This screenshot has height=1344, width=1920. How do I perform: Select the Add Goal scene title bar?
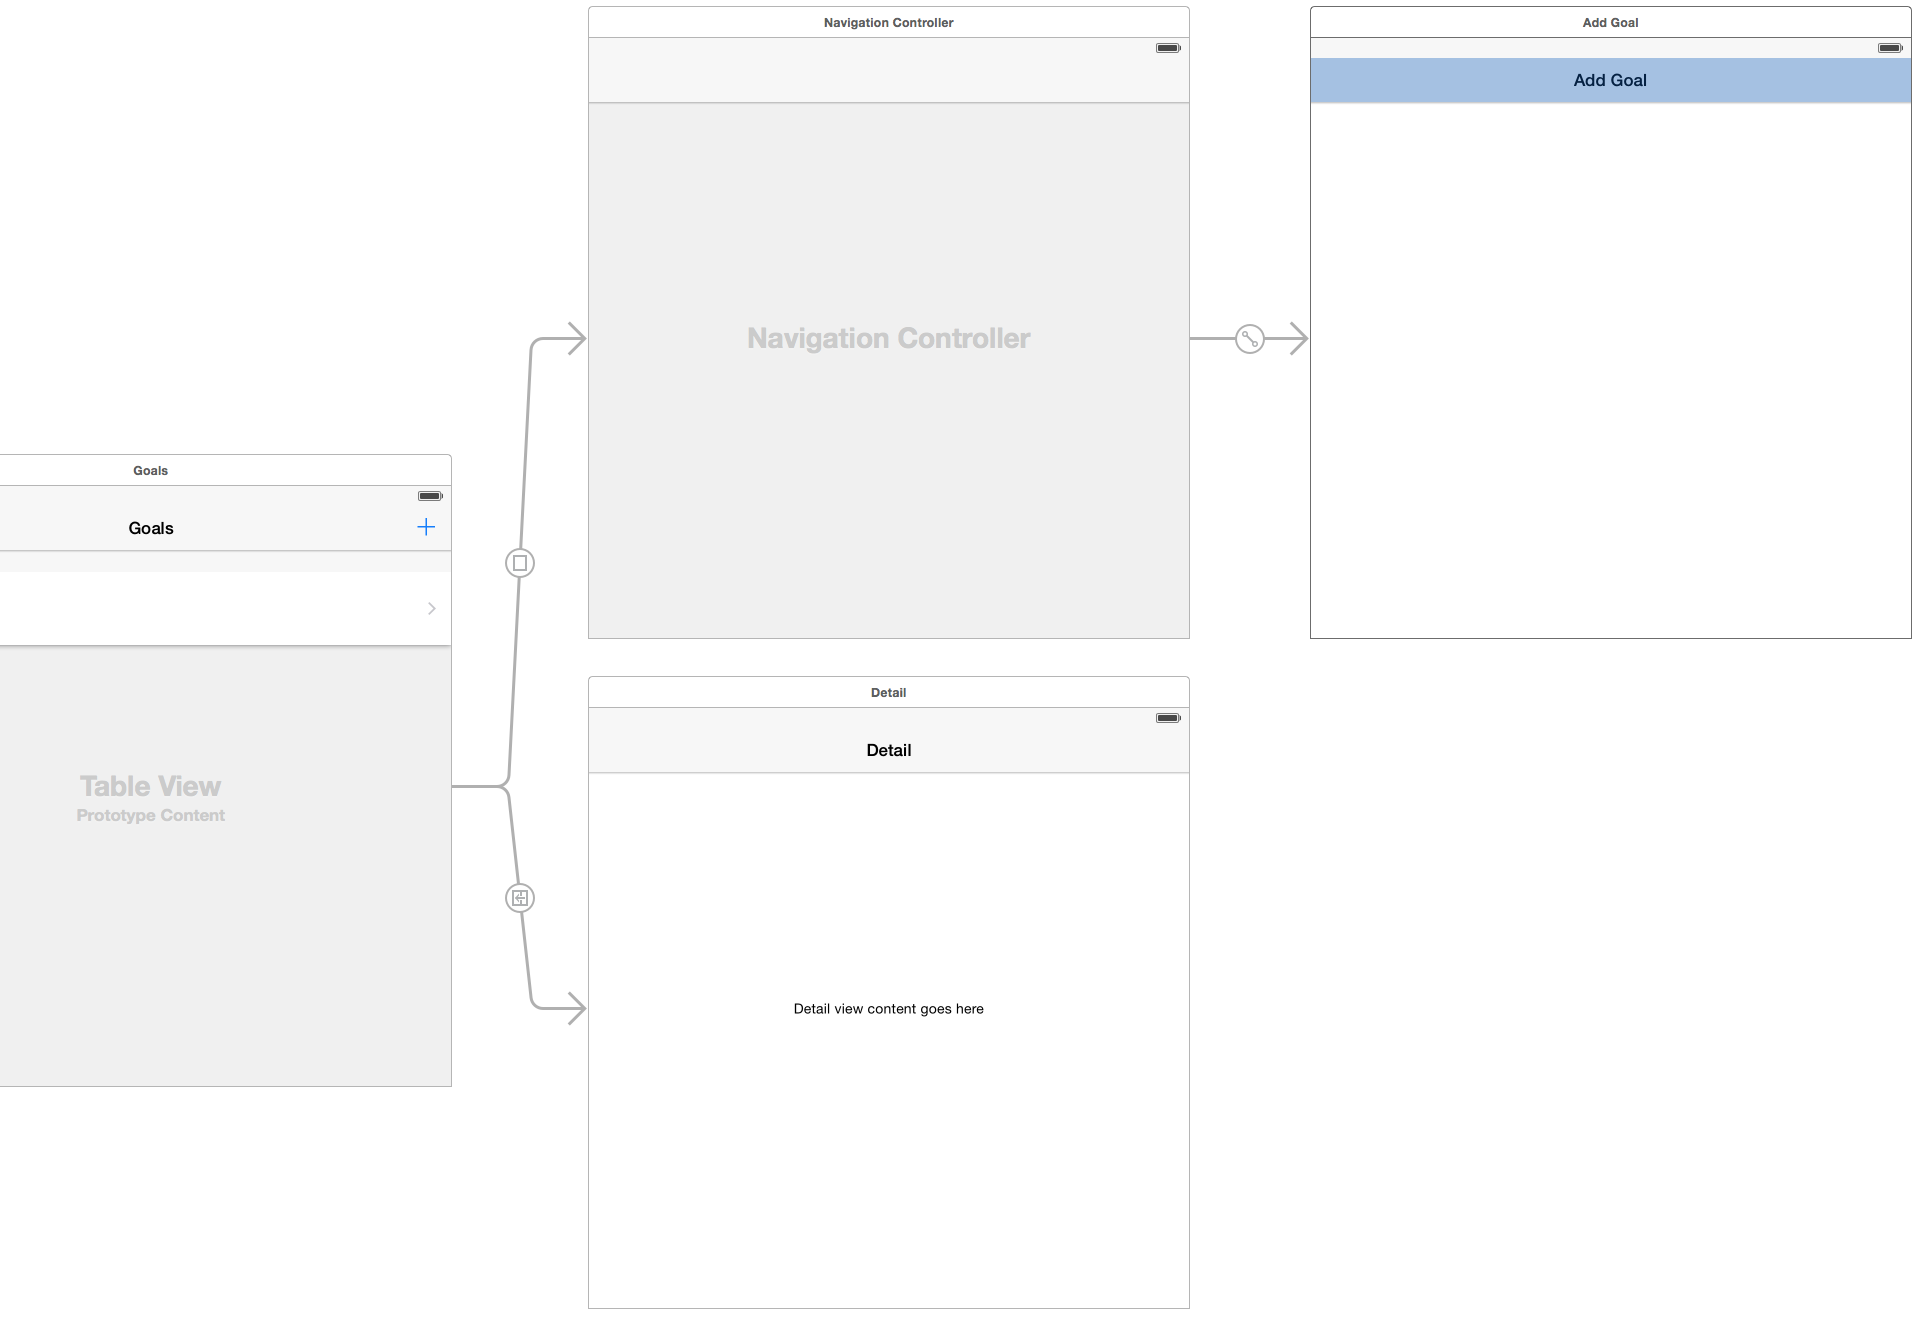pos(1610,22)
